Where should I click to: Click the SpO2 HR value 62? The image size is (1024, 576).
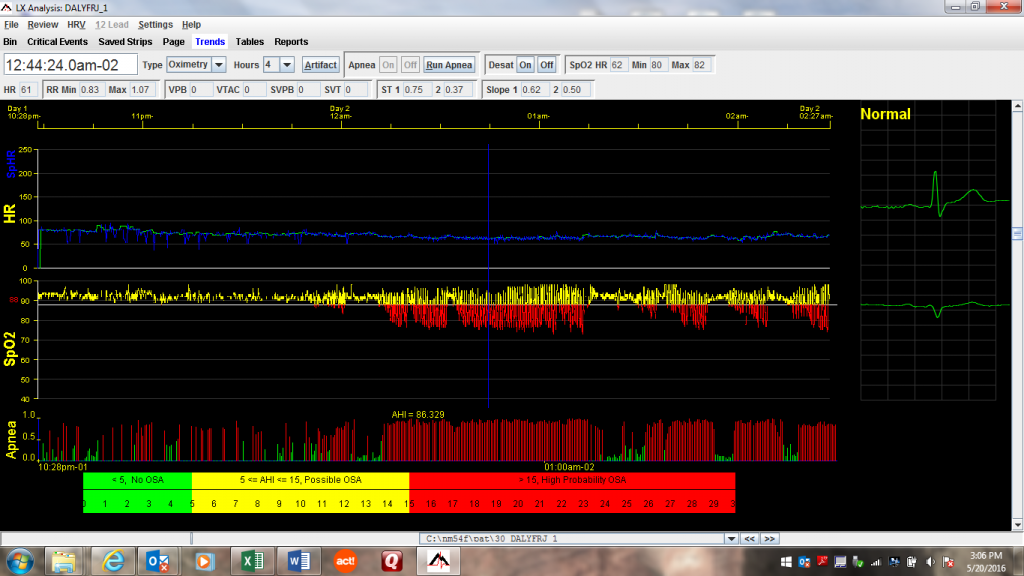618,65
